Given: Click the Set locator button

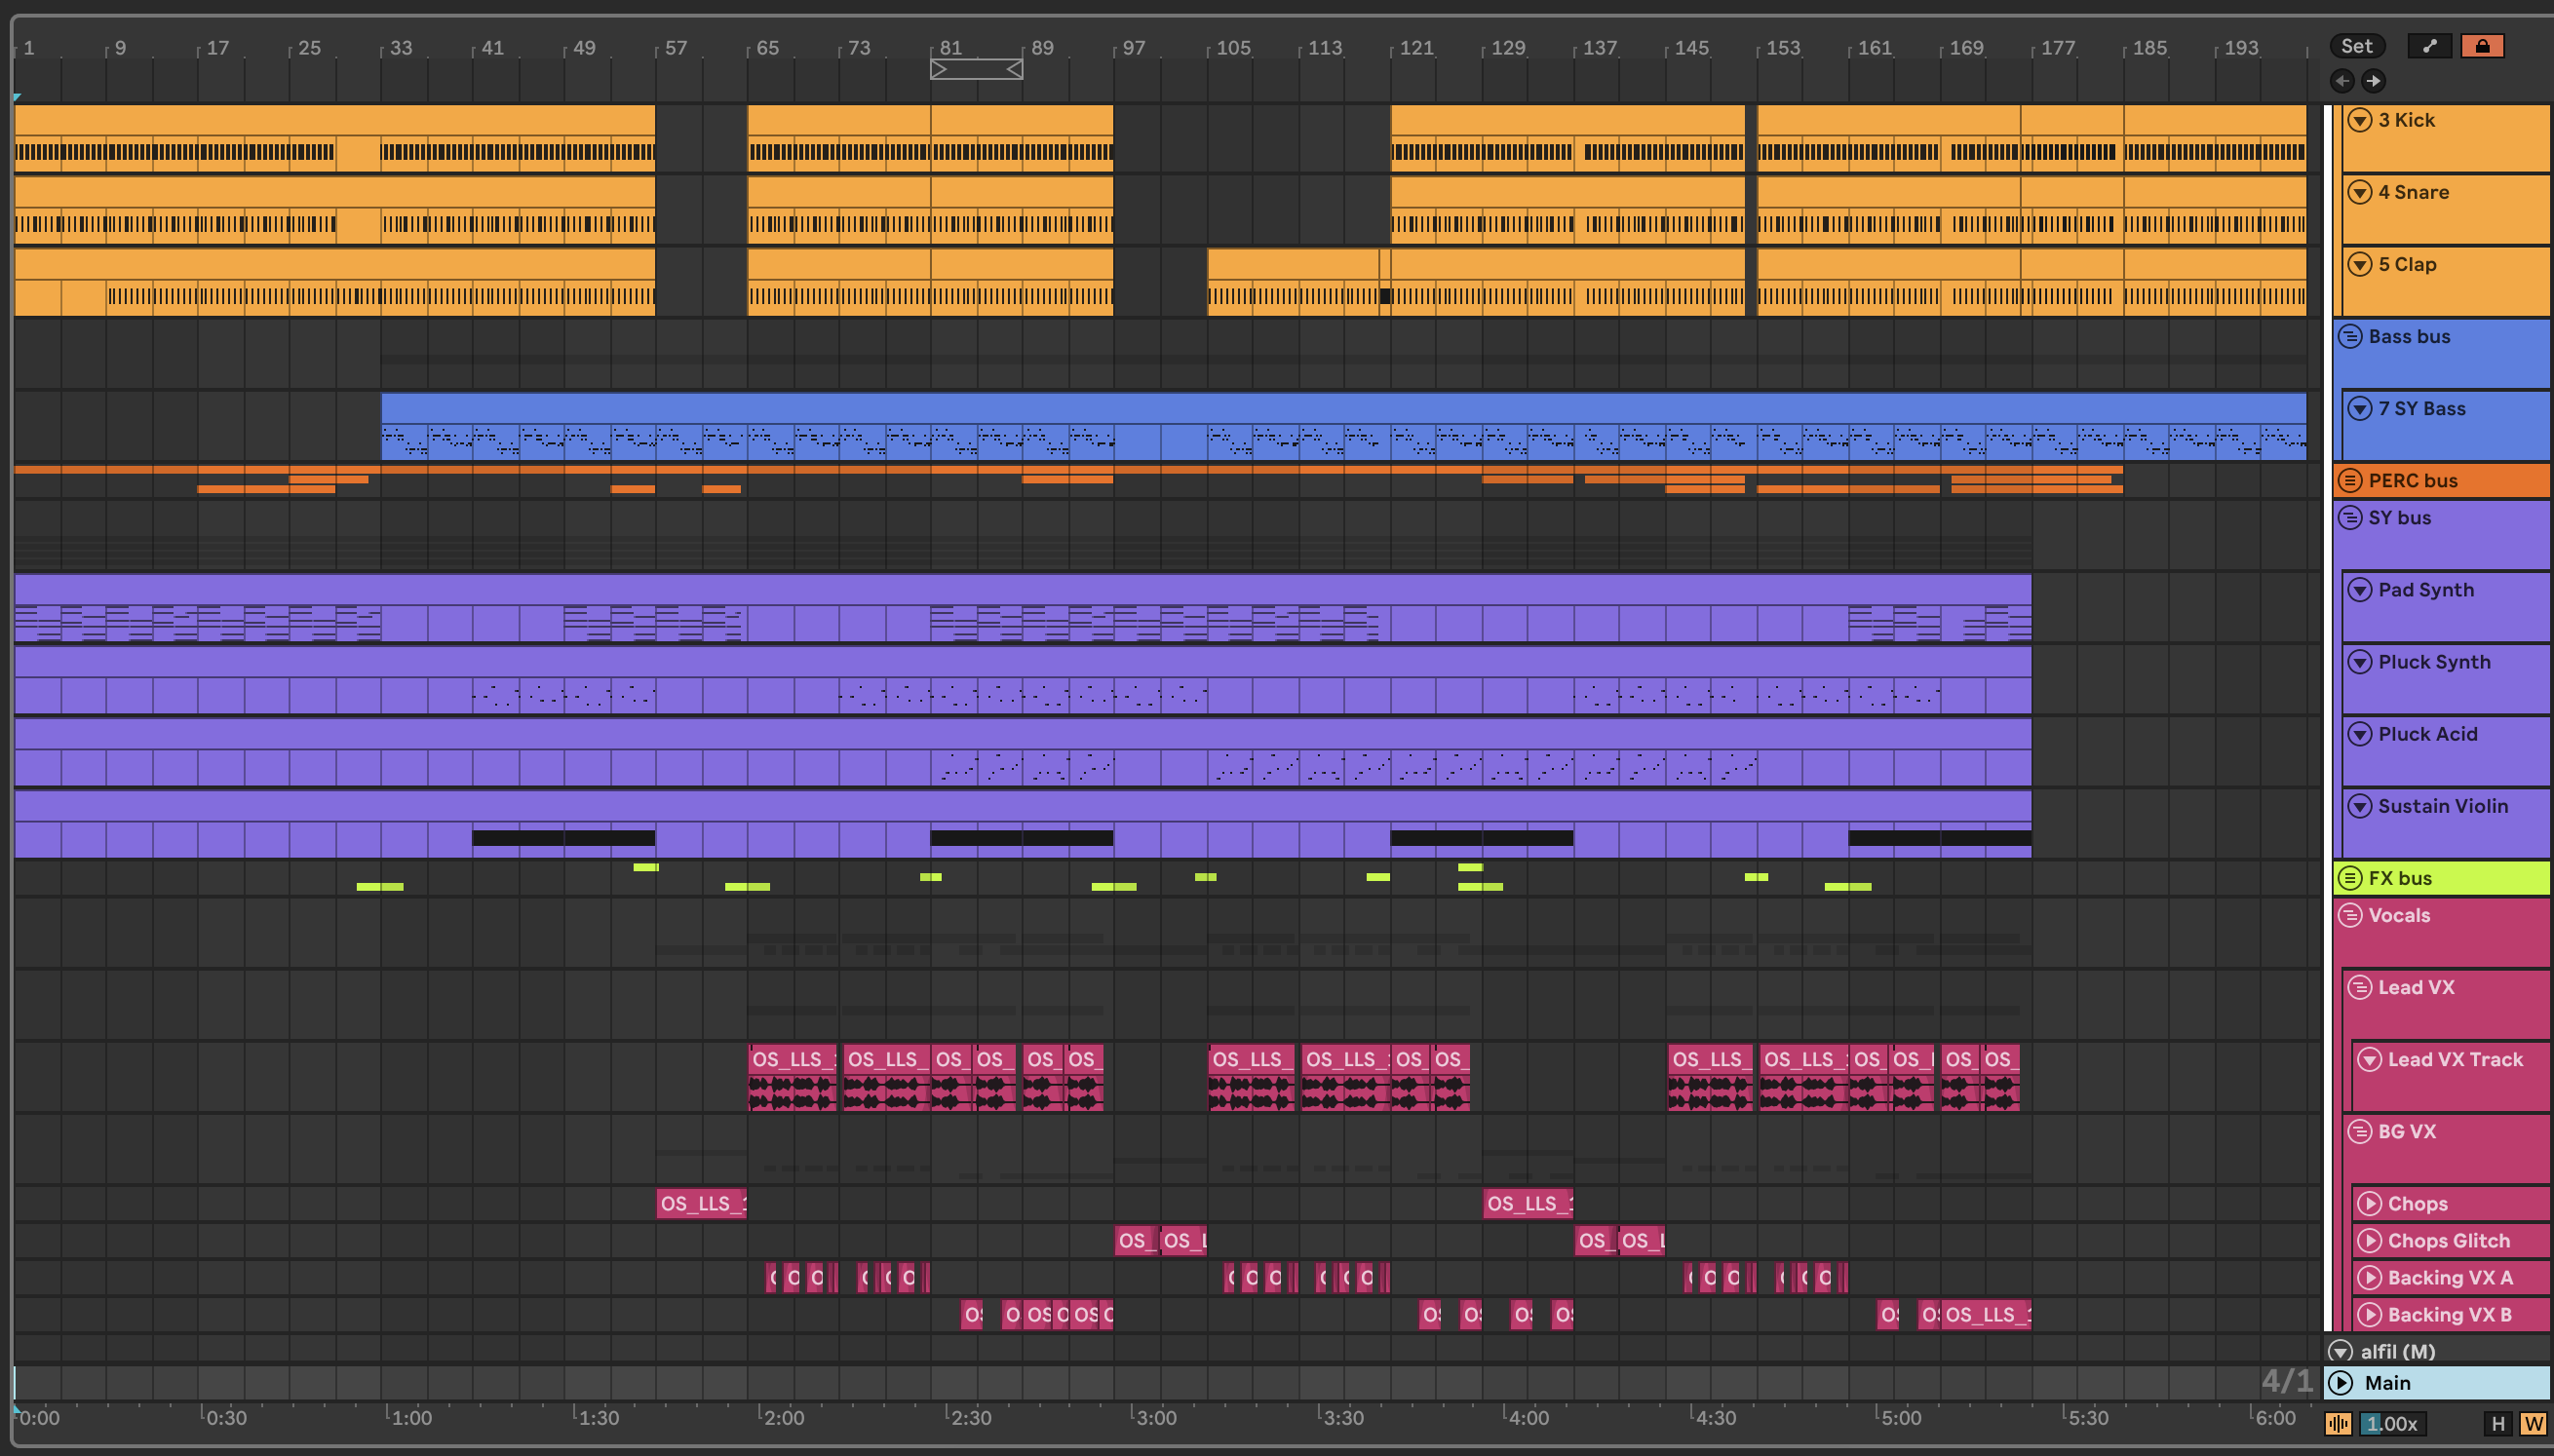Looking at the screenshot, I should pyautogui.click(x=2356, y=46).
